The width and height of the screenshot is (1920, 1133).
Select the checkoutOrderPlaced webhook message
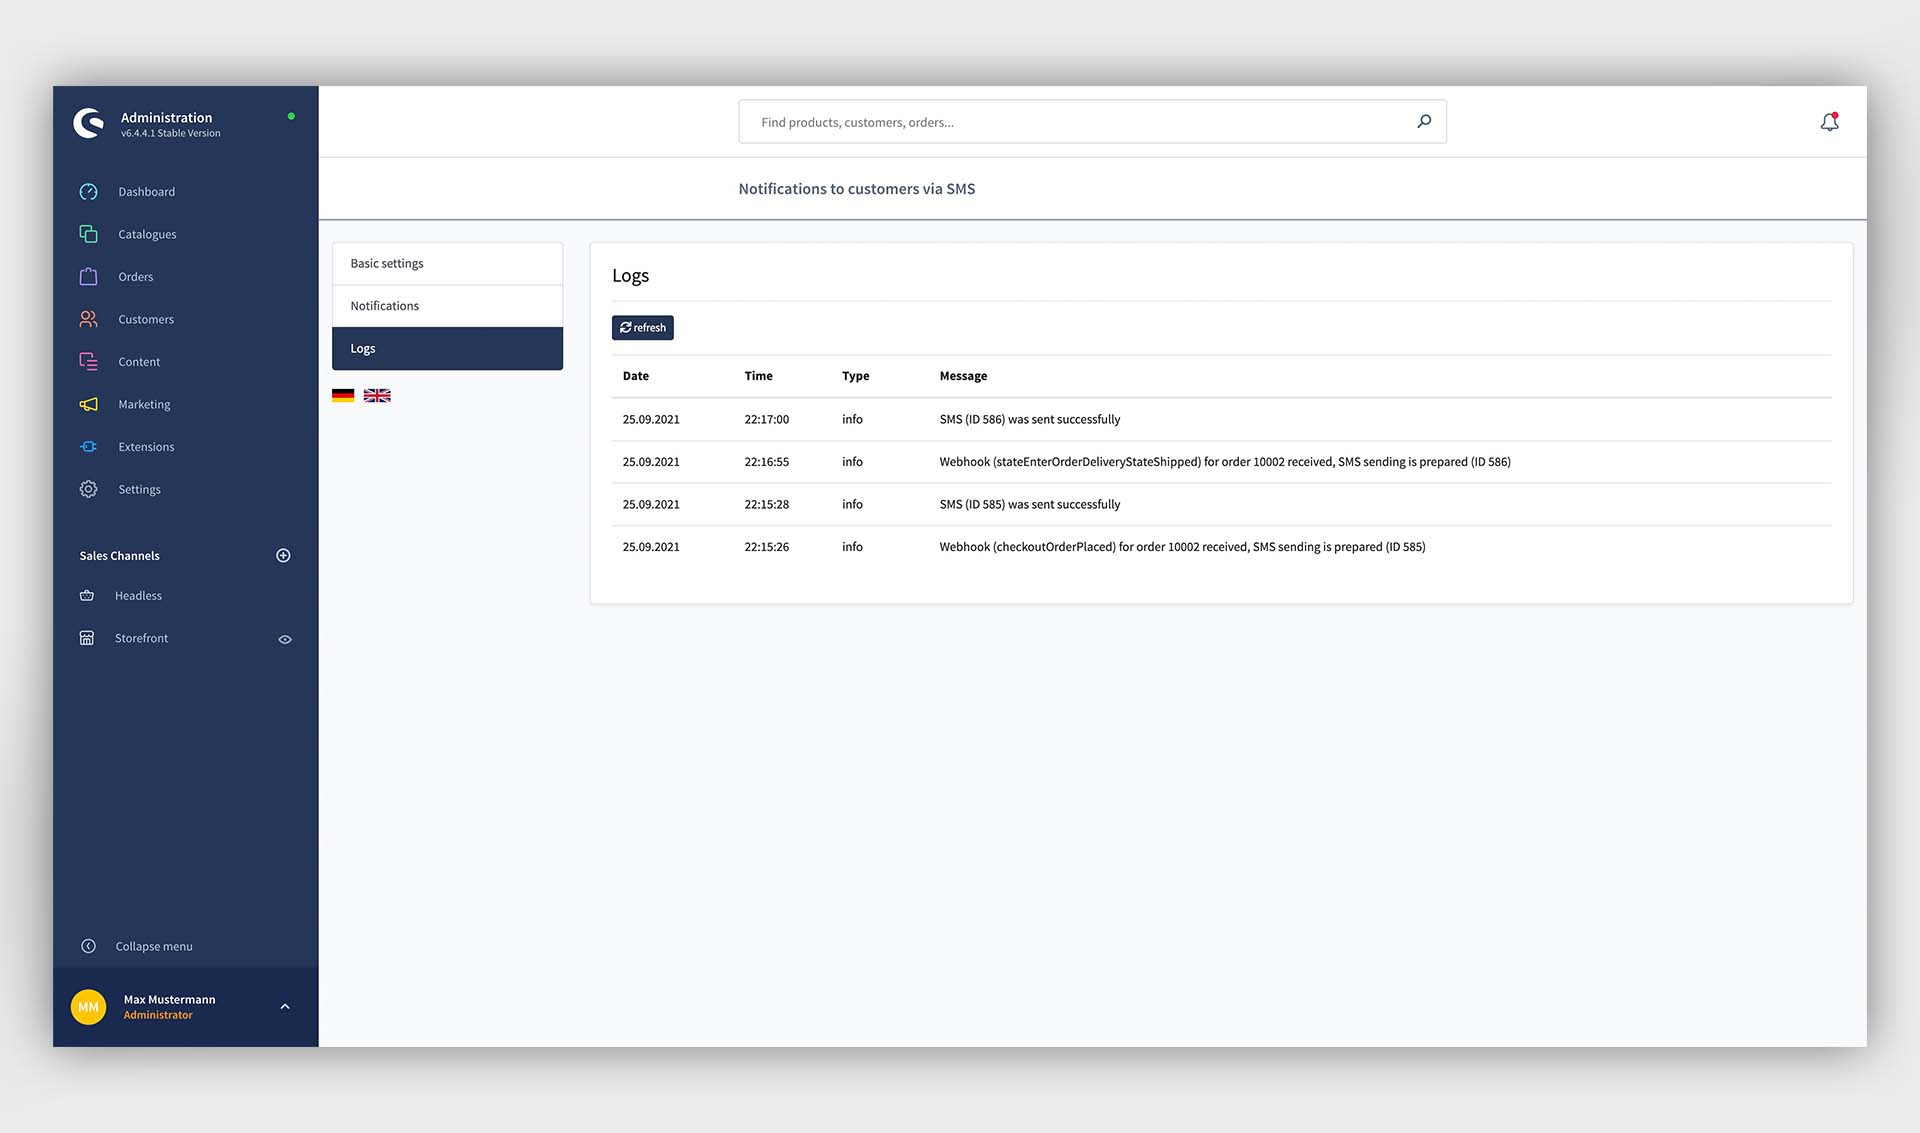(1182, 547)
